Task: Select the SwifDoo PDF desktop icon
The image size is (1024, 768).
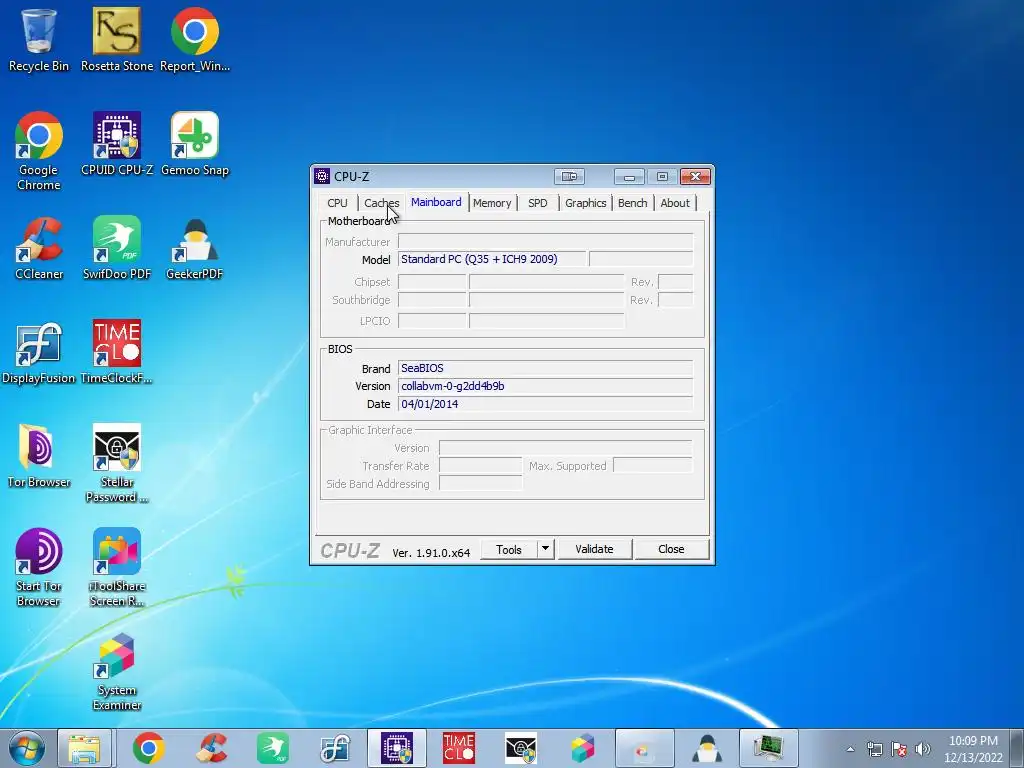Action: click(117, 248)
